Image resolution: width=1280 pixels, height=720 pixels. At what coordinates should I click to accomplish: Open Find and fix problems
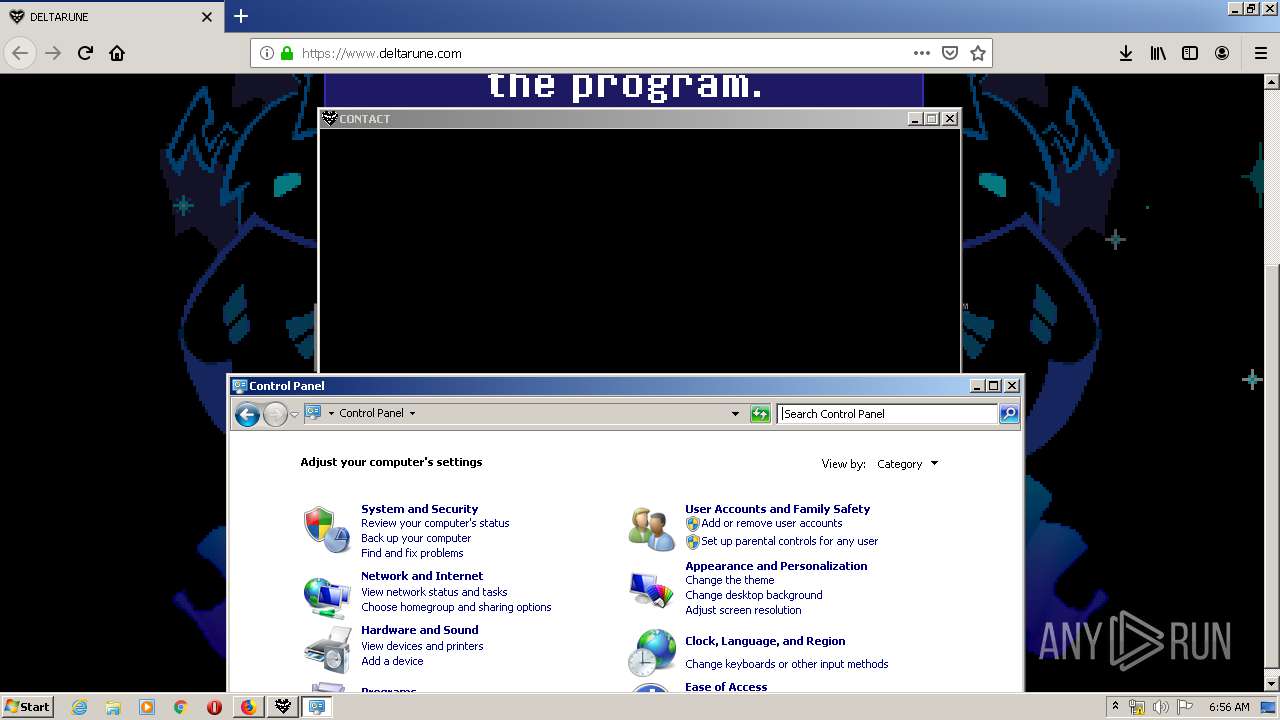(412, 553)
